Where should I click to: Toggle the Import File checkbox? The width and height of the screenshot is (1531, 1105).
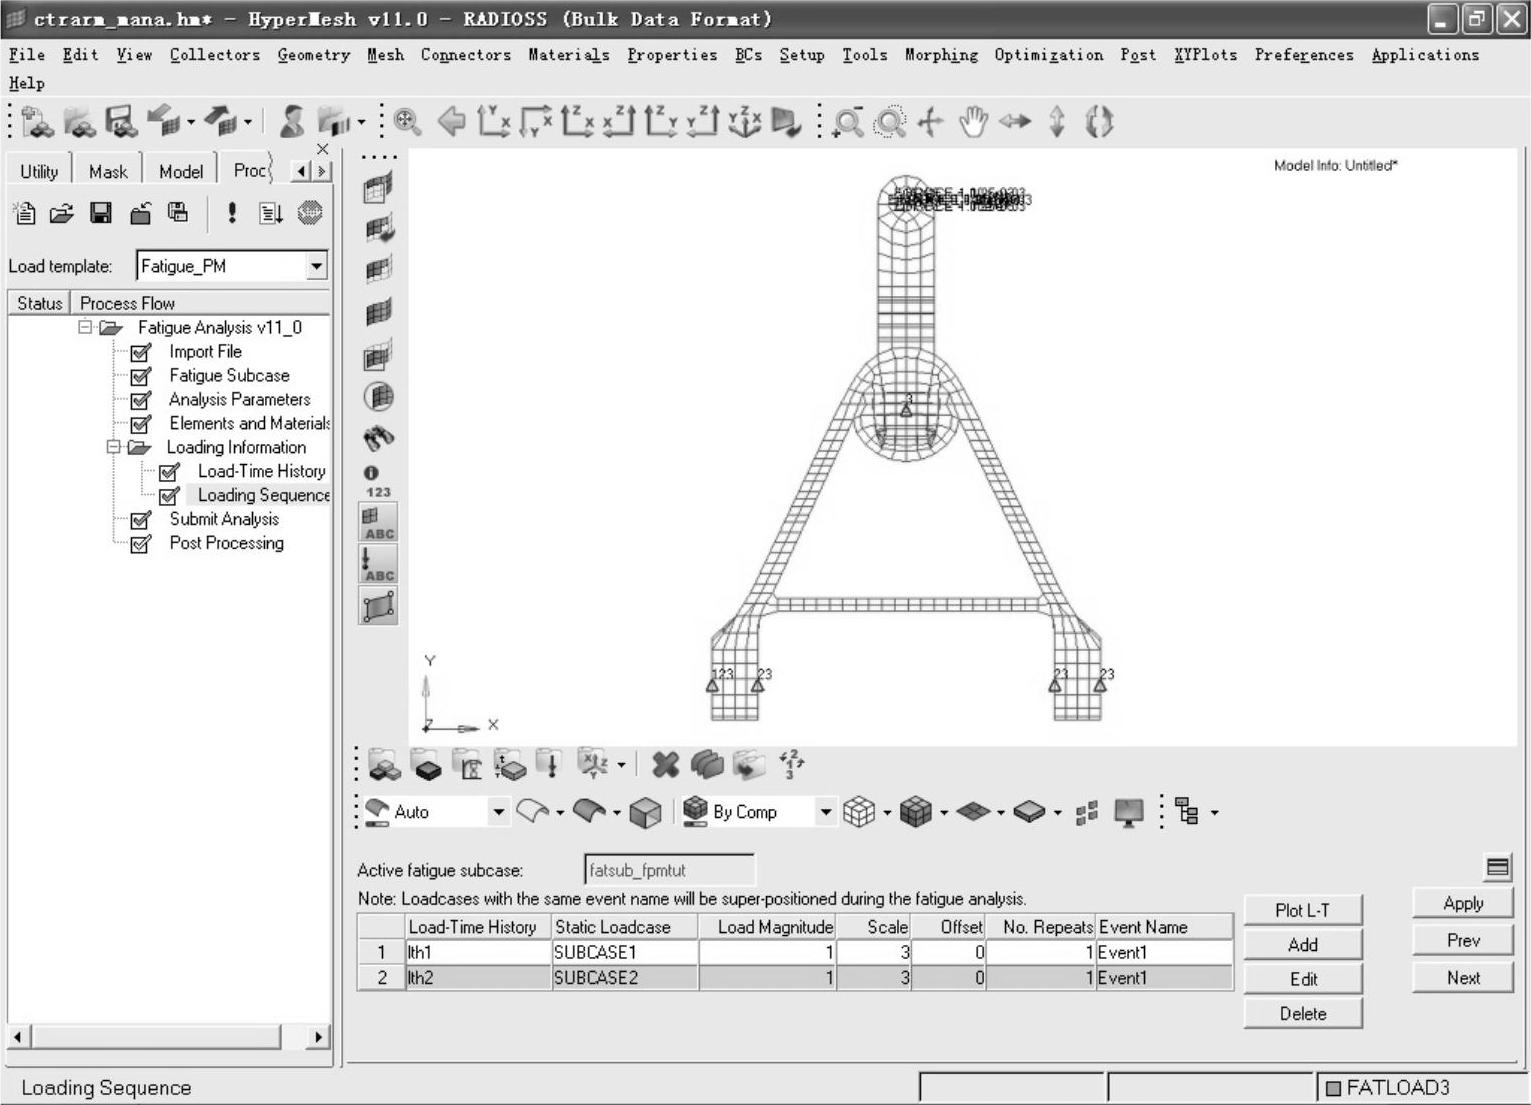point(141,352)
